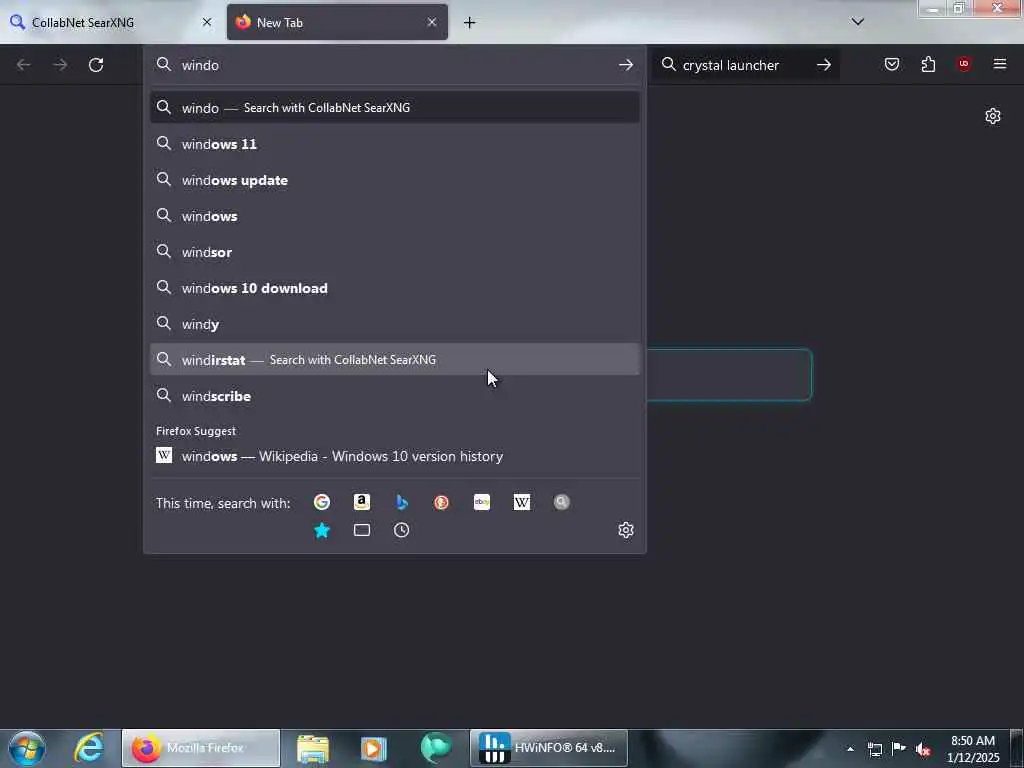Select the 'windirstat' suggestion
Viewport: 1024px width, 768px height.
coord(394,360)
